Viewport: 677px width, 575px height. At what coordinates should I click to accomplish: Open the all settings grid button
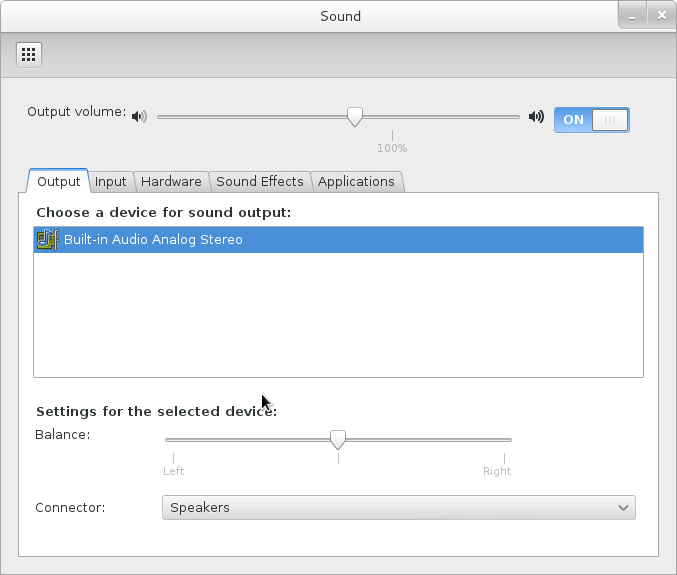29,55
